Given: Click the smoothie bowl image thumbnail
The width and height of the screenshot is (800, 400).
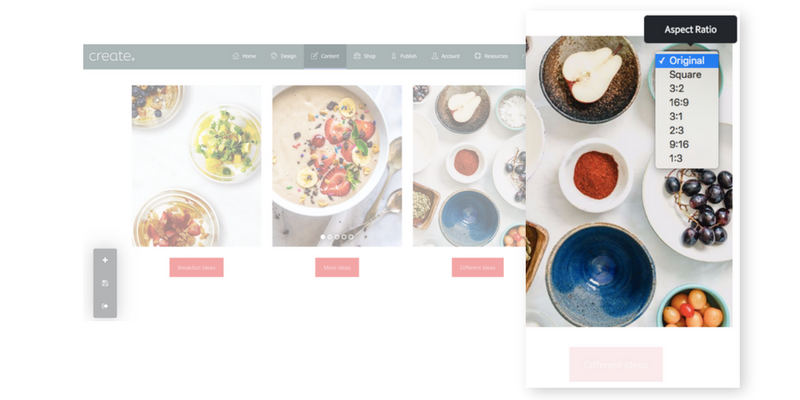Looking at the screenshot, I should coord(337,166).
